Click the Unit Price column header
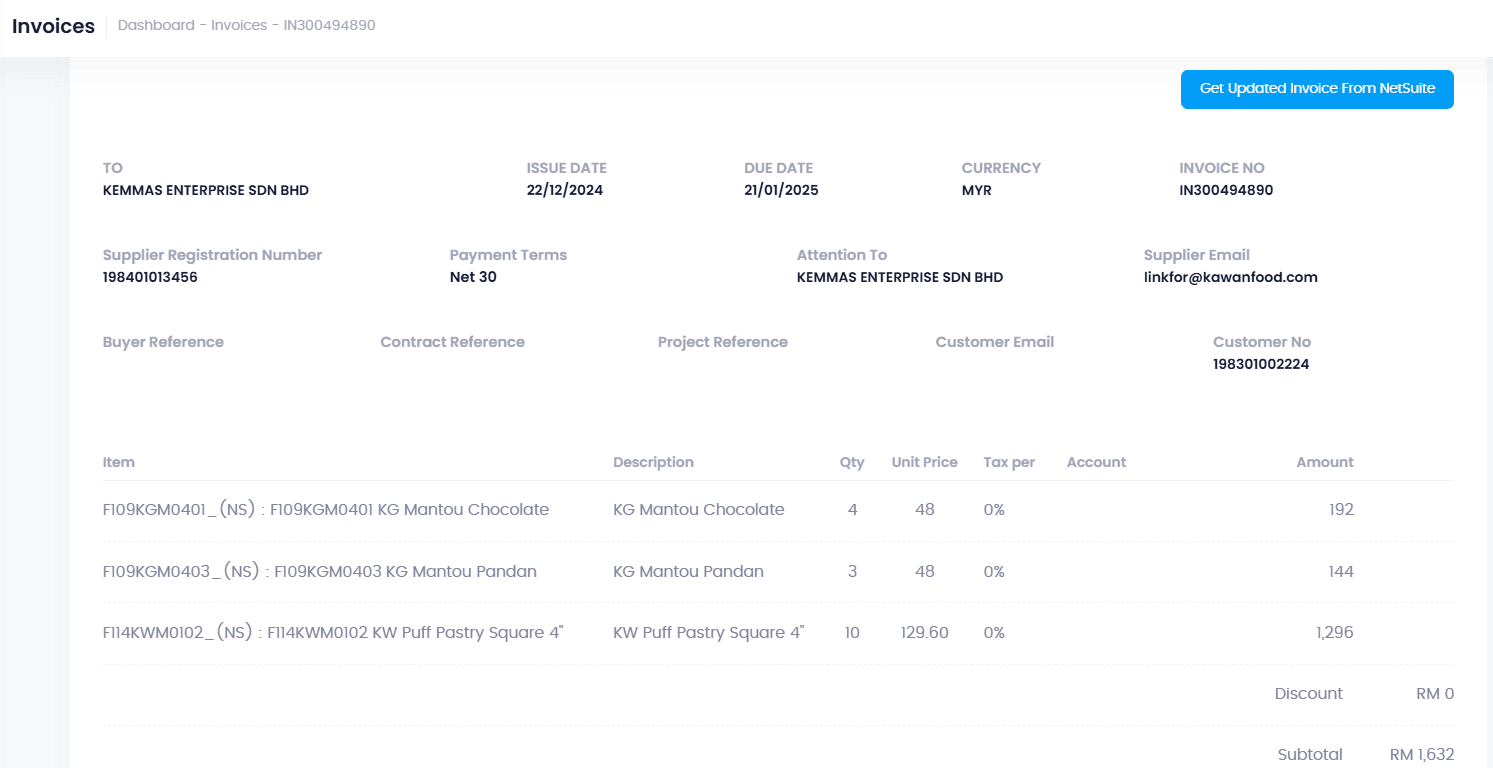 click(924, 462)
